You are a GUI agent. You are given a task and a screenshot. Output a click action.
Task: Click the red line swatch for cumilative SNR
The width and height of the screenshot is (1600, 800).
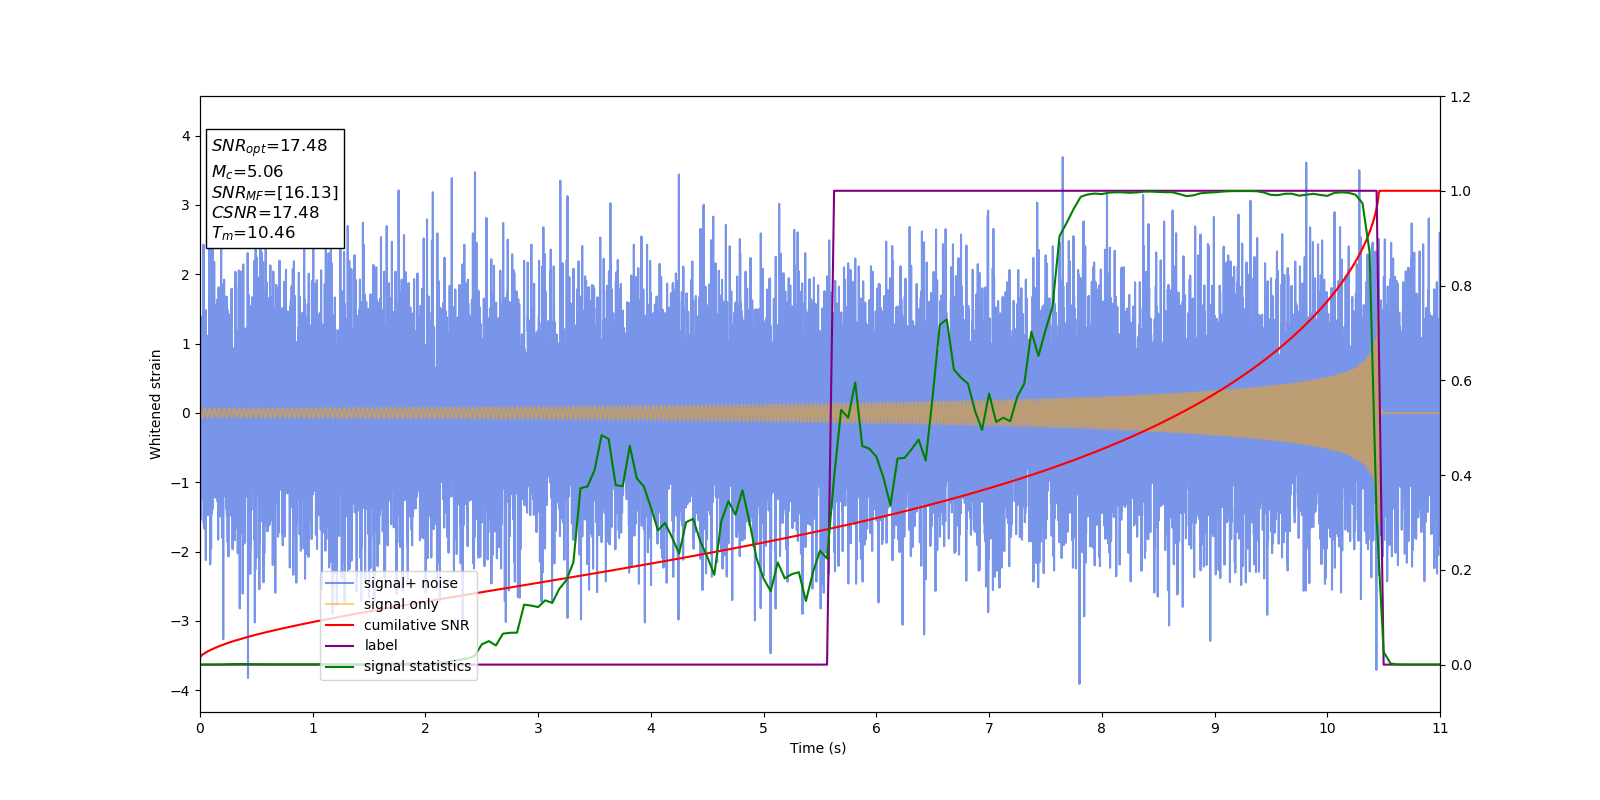click(x=340, y=625)
